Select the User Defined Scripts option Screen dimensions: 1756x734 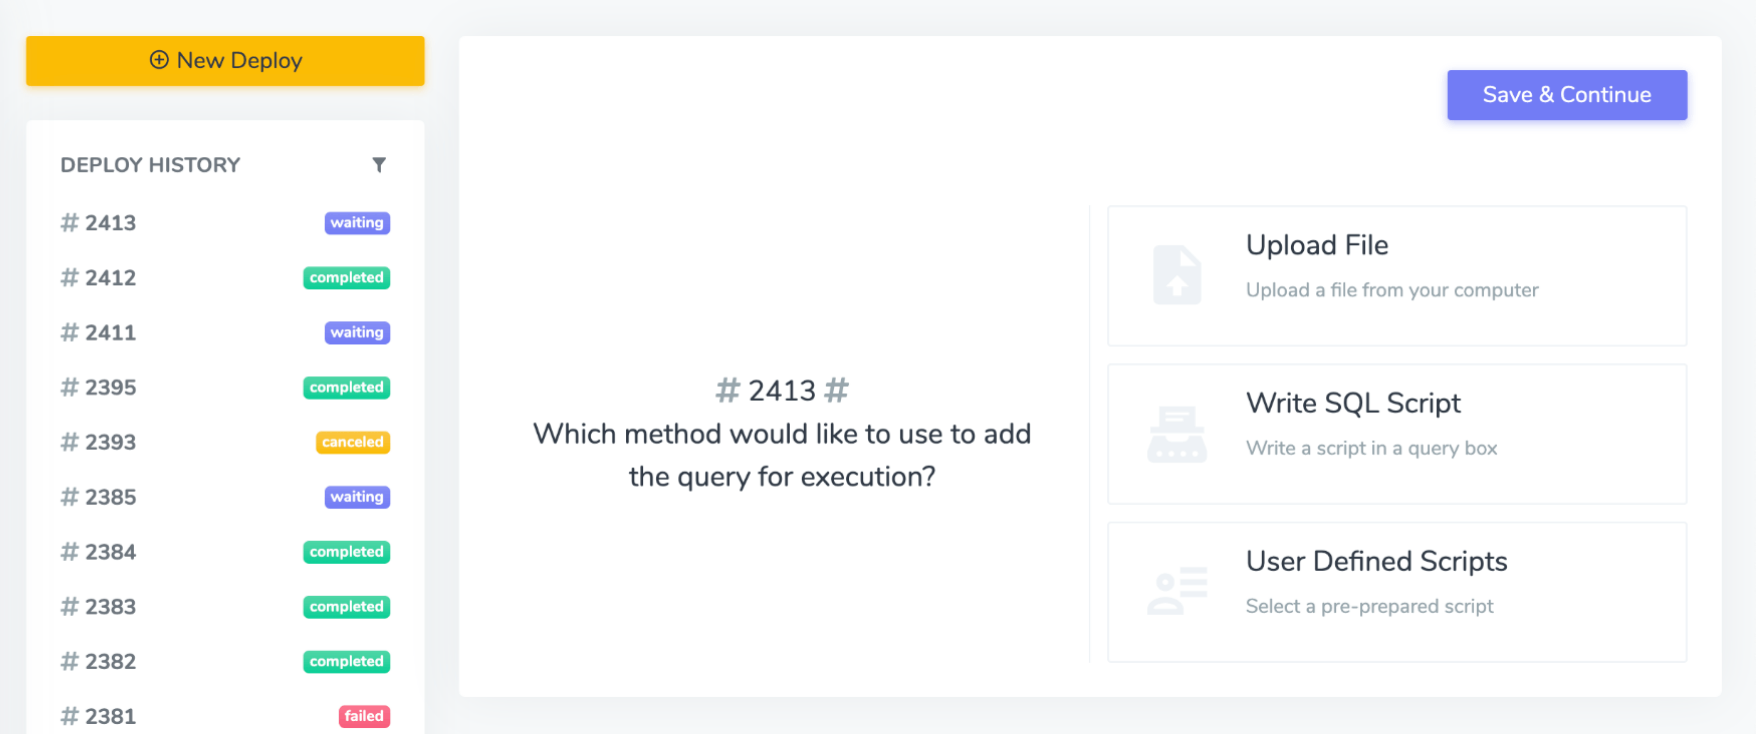pyautogui.click(x=1396, y=592)
